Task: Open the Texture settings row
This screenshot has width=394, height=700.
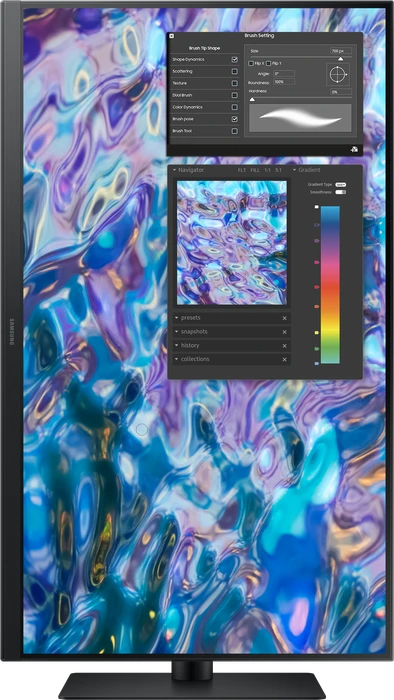Action: point(205,83)
